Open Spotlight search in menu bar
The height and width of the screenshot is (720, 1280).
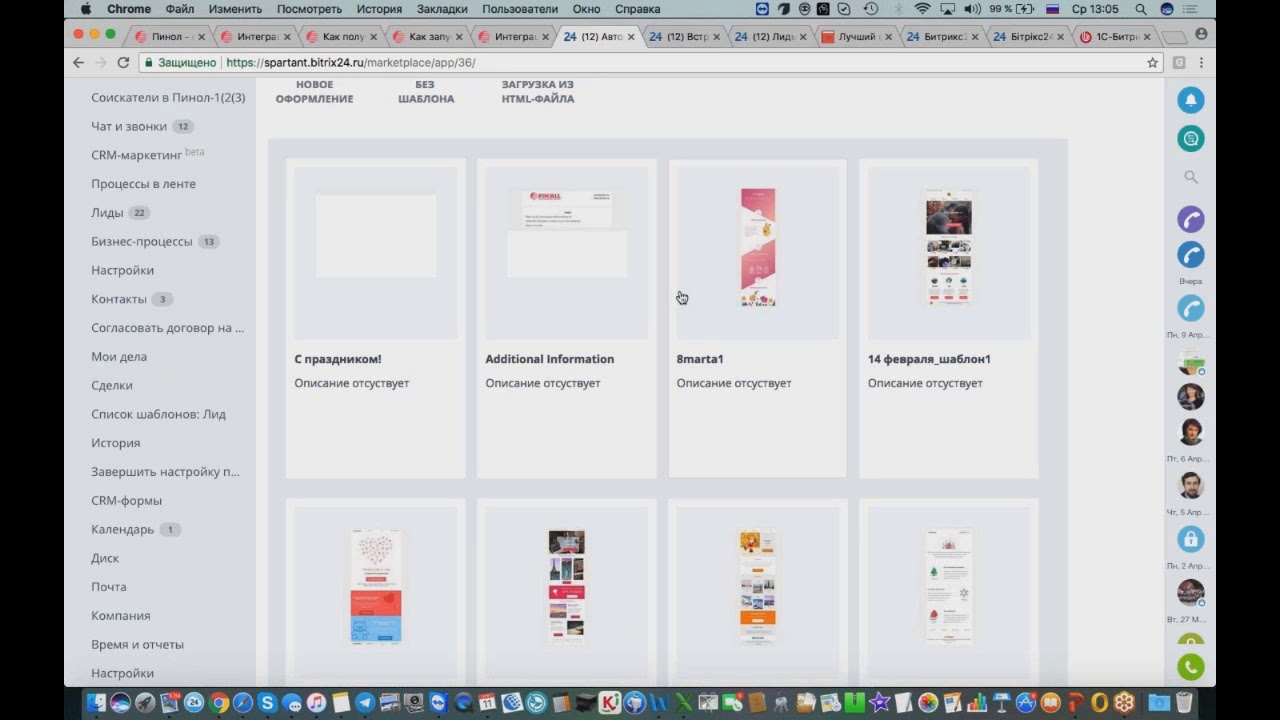(x=1141, y=9)
